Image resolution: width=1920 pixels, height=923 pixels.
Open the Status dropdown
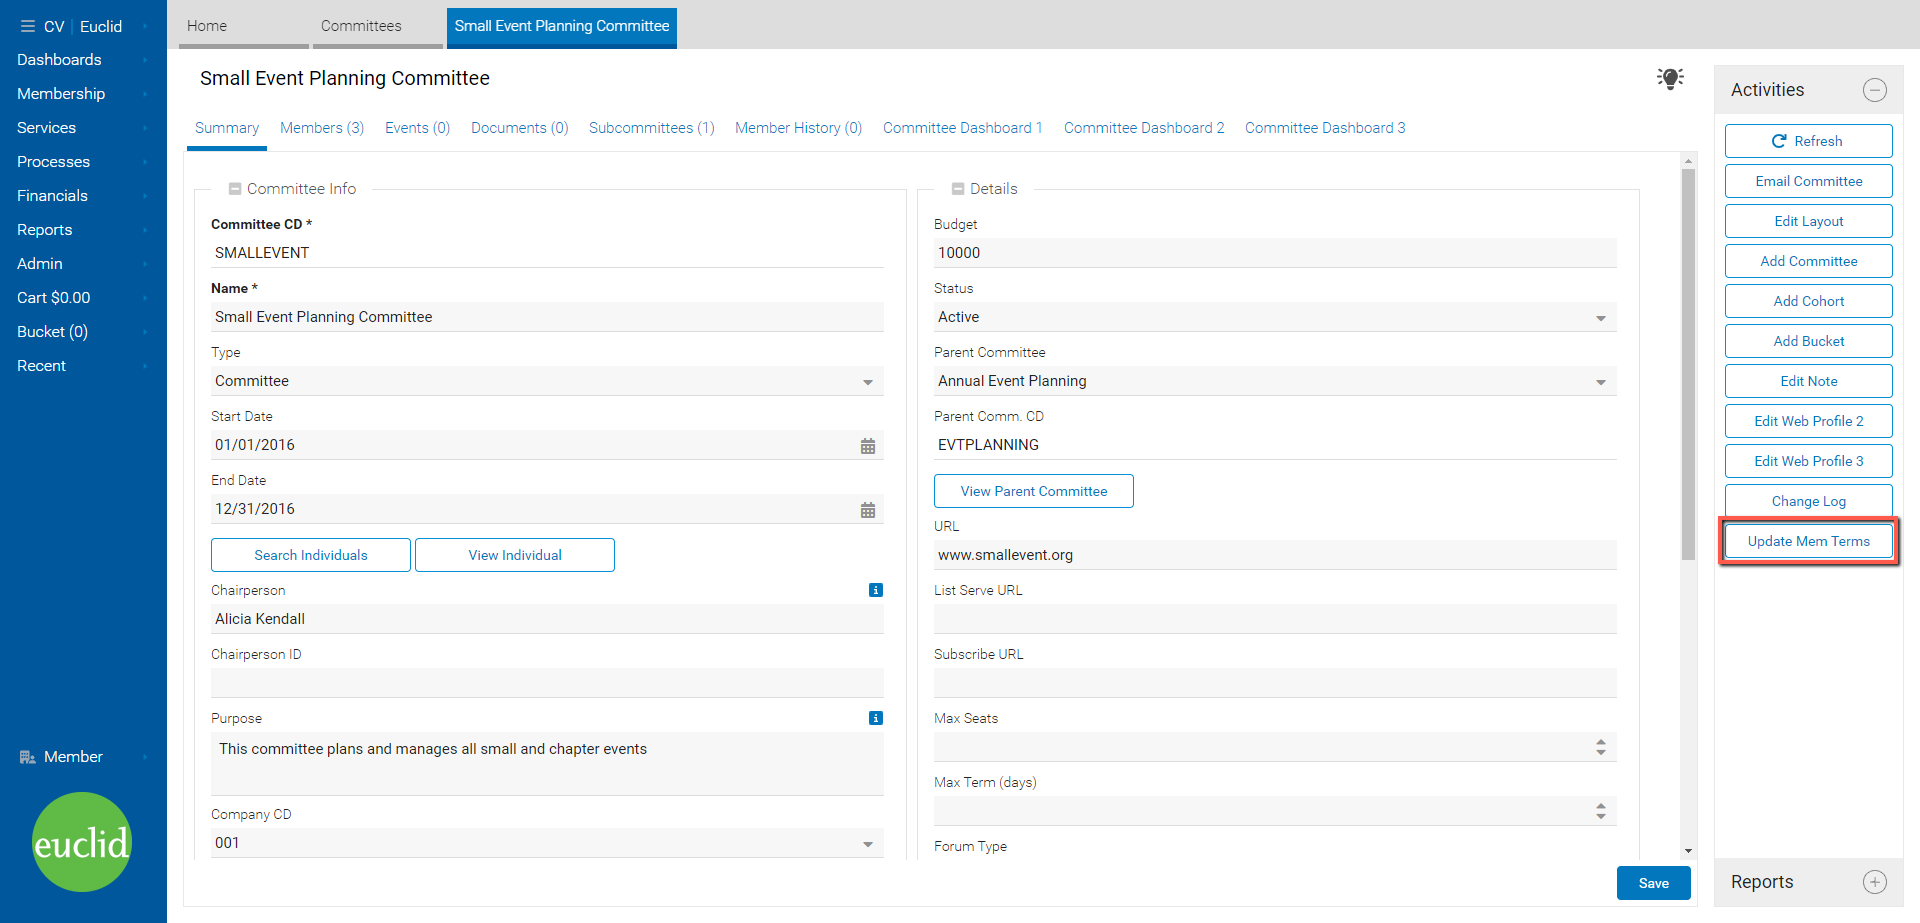coord(1275,317)
